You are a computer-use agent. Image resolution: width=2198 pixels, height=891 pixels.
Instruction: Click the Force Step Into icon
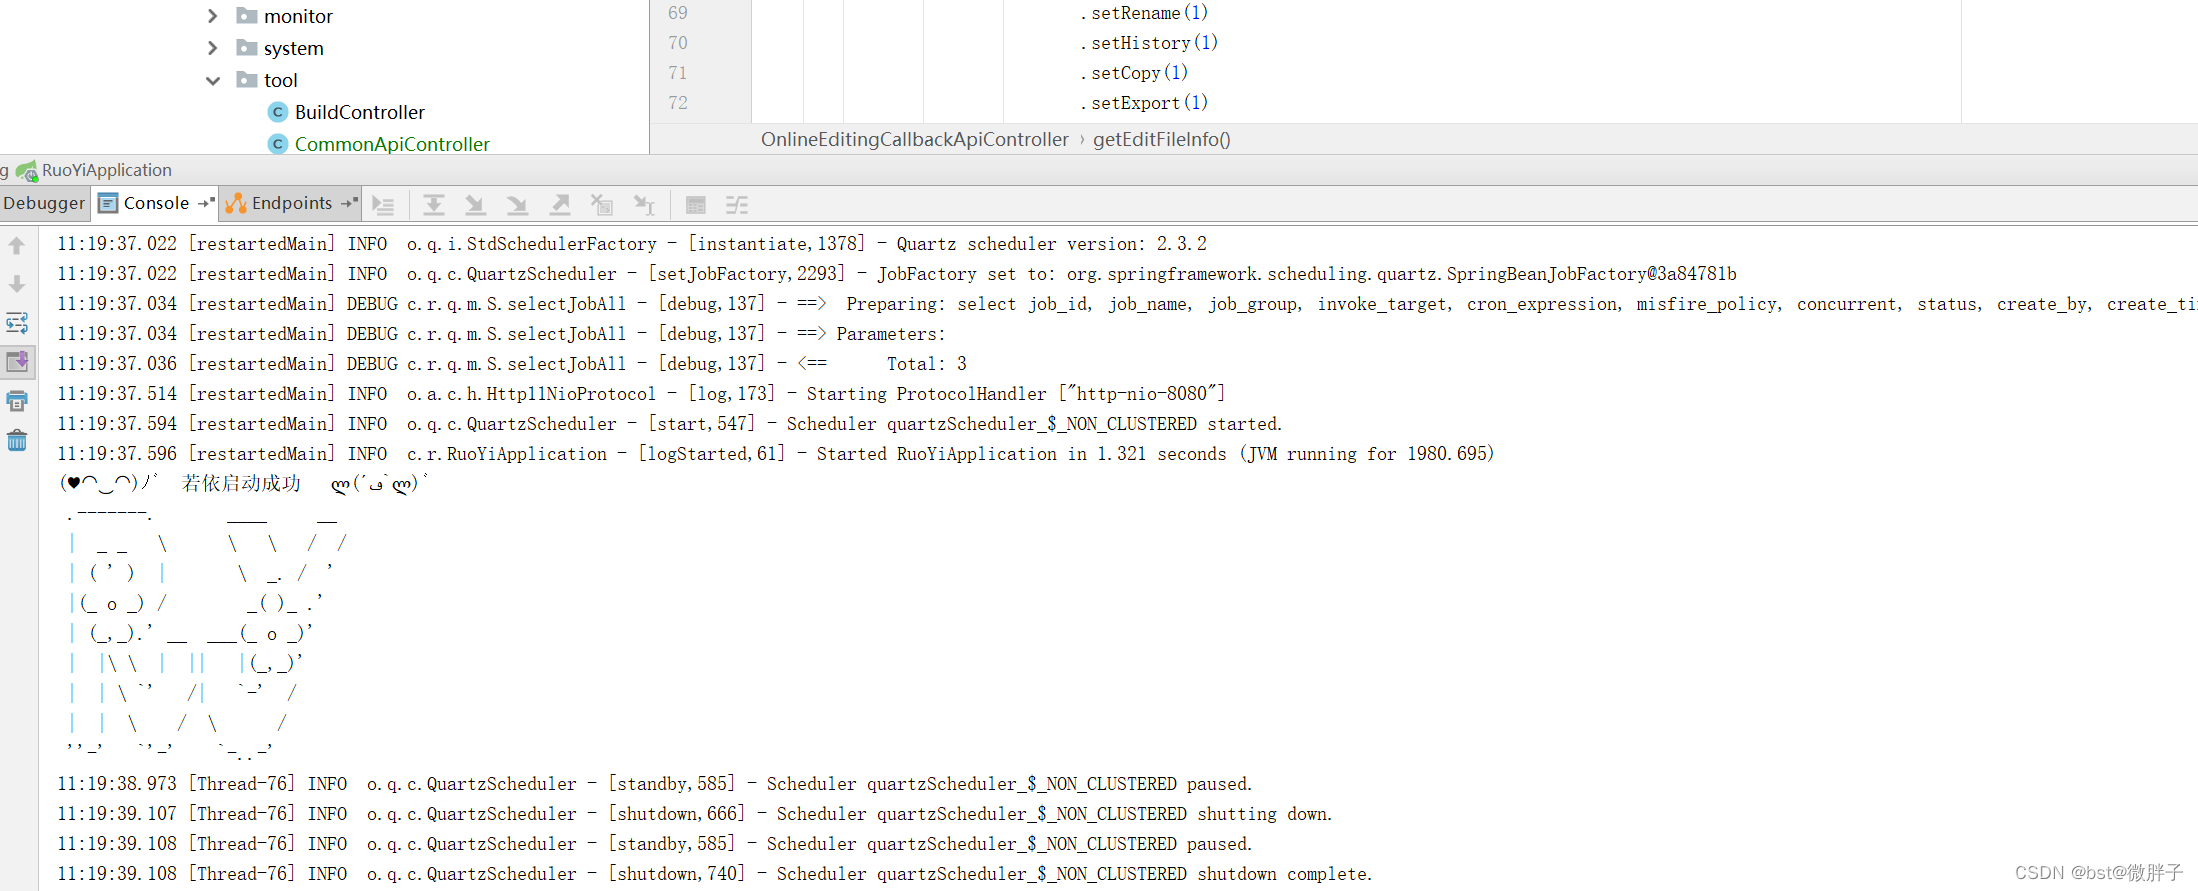517,205
